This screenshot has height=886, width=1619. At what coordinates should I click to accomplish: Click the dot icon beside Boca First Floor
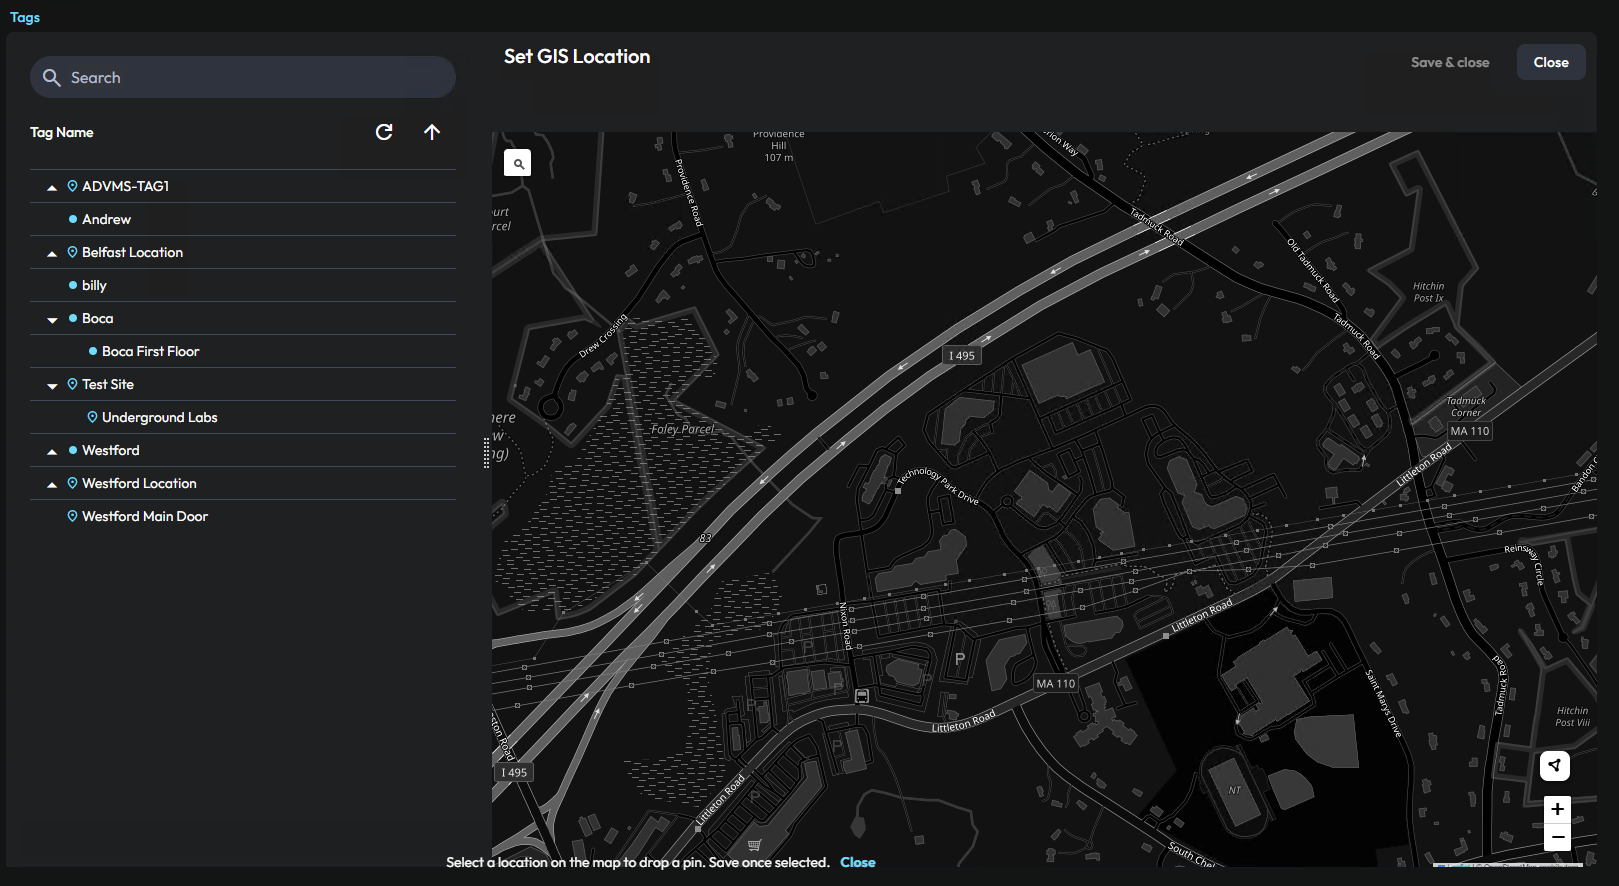pyautogui.click(x=93, y=351)
